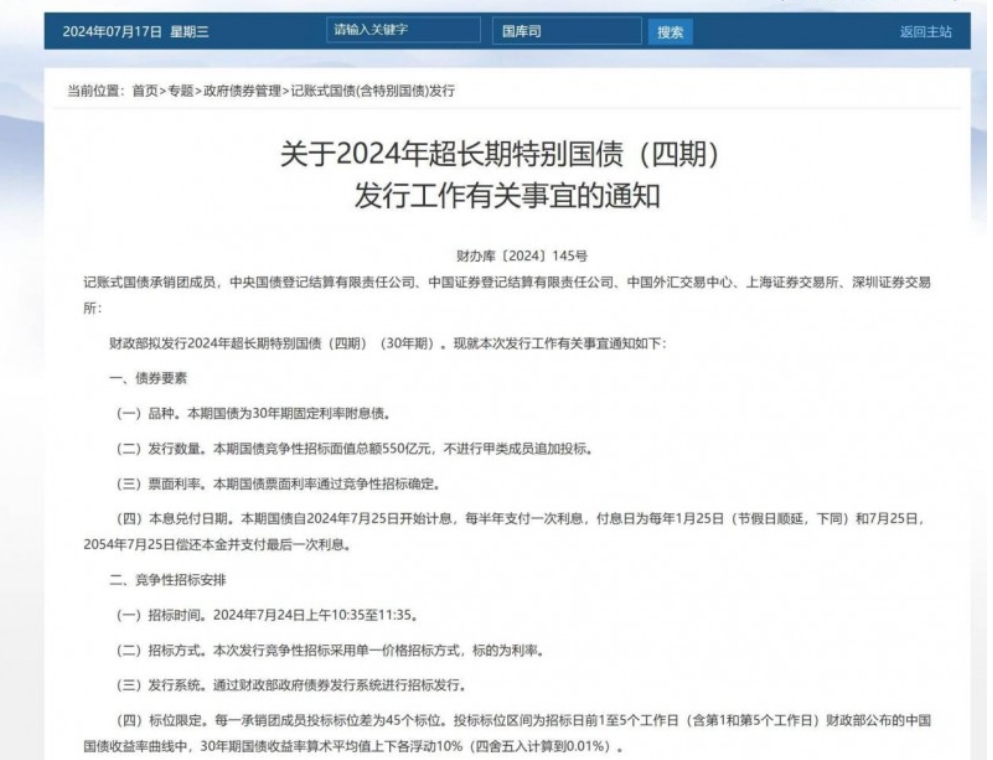The height and width of the screenshot is (760, 993).
Task: Go back via the 返回主站 link
Action: (x=925, y=32)
